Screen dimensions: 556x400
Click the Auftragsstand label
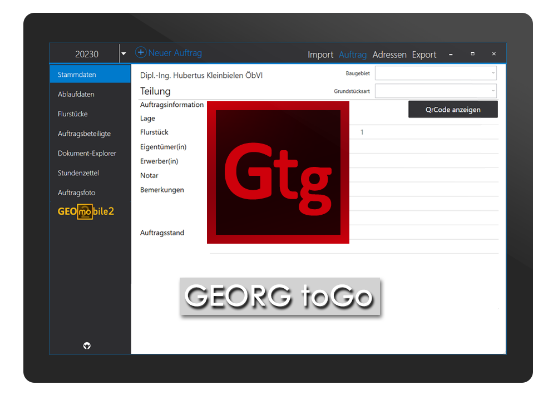pos(162,233)
